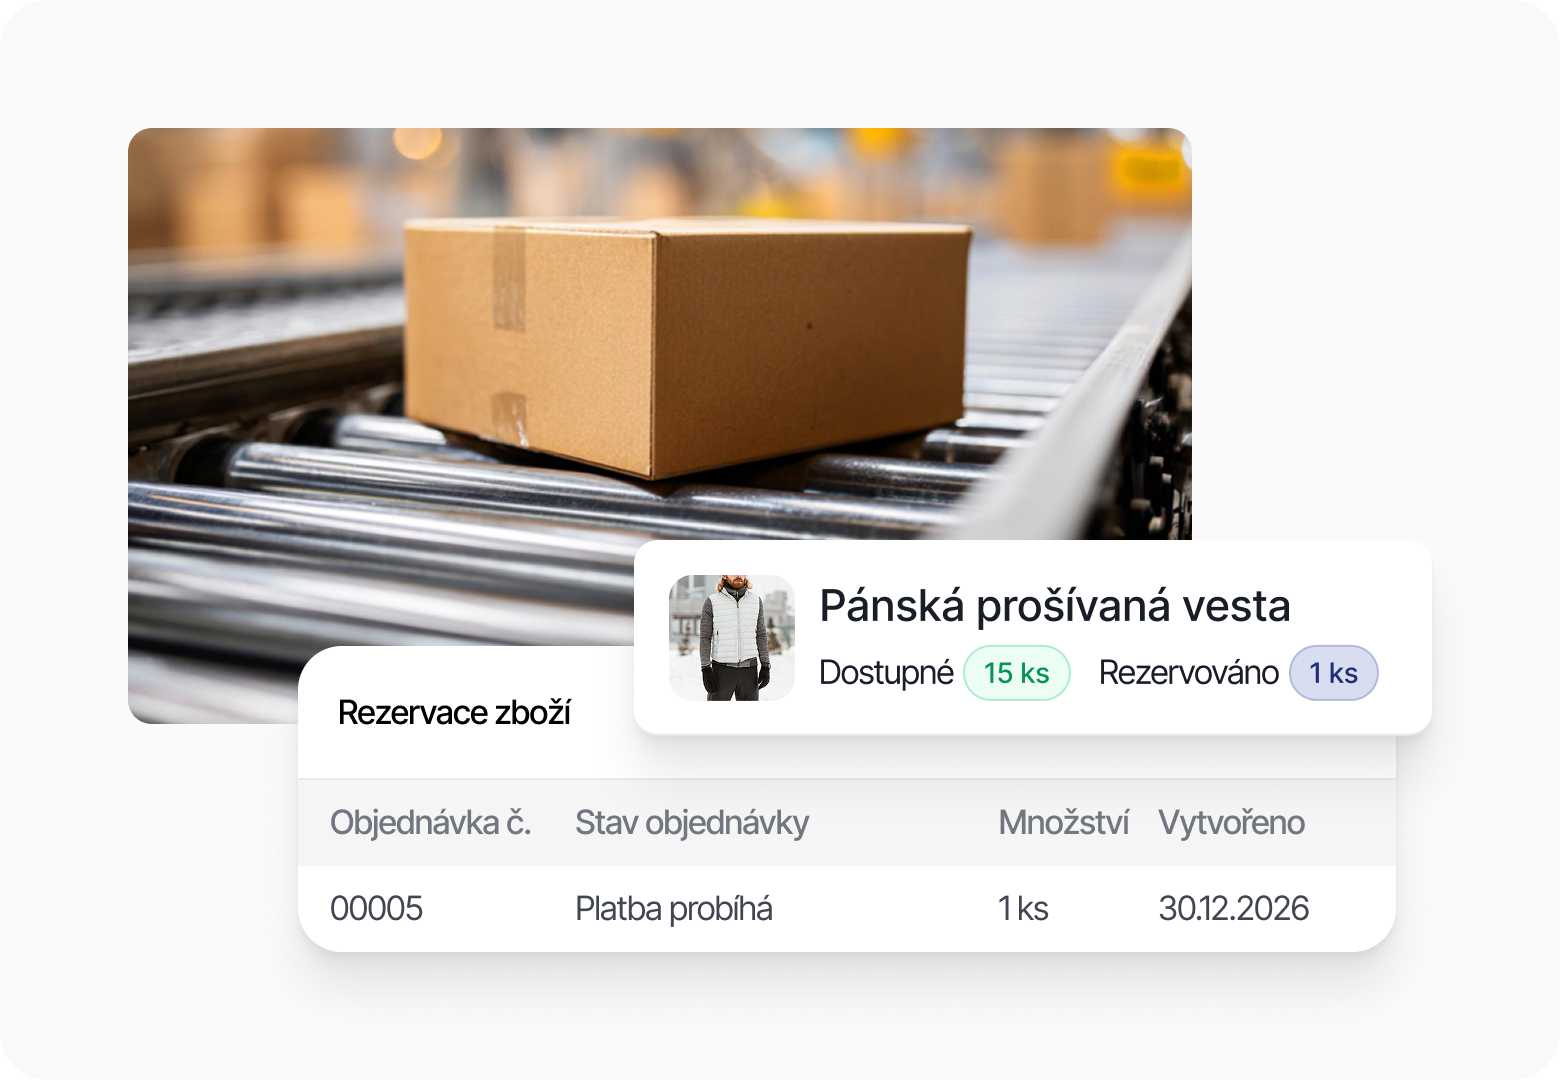Open the Pánská prošívaná vesta product title
Viewport: 1560px width, 1080px height.
point(1055,606)
